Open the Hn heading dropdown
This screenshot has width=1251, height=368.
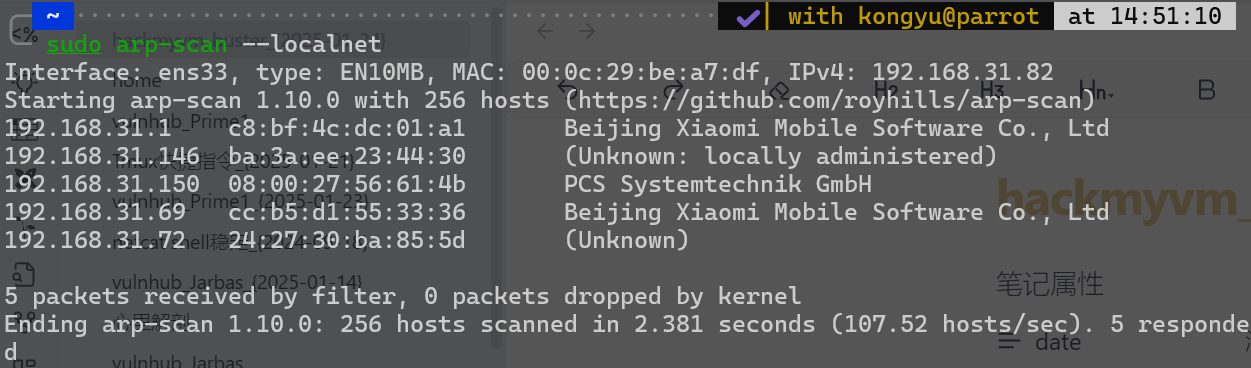coord(1097,90)
